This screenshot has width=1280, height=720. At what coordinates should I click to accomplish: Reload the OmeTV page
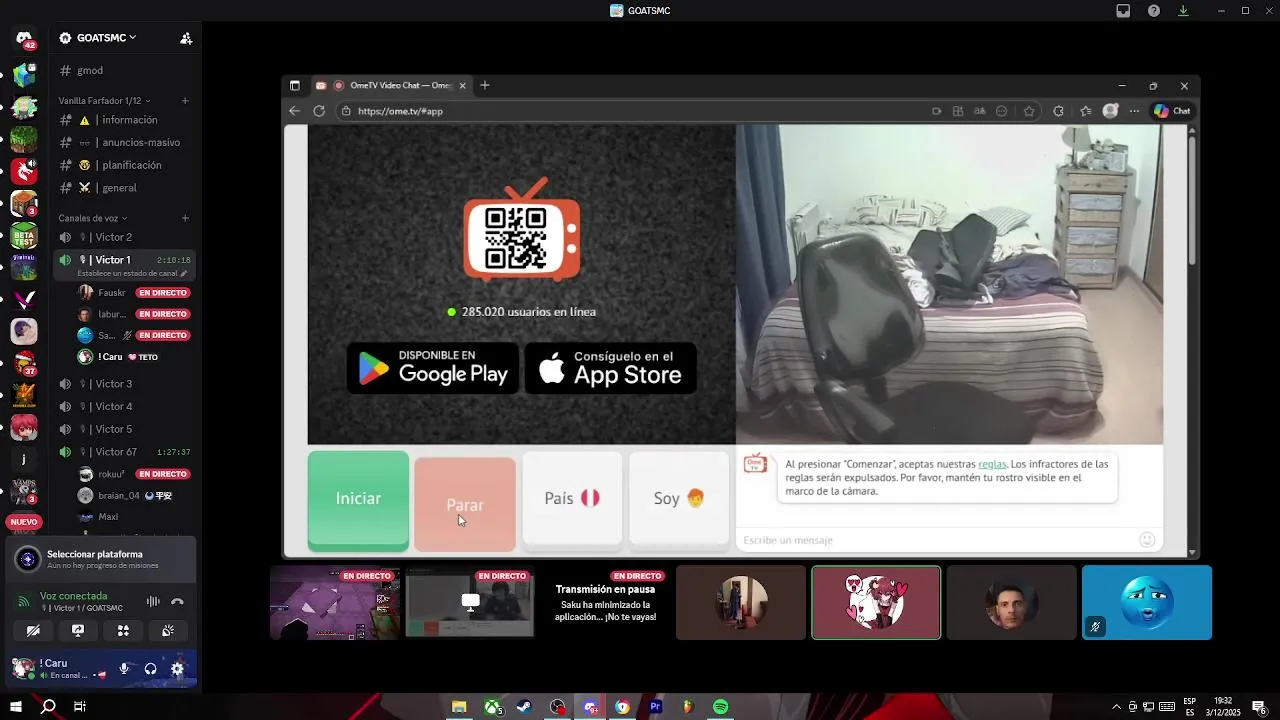point(319,111)
